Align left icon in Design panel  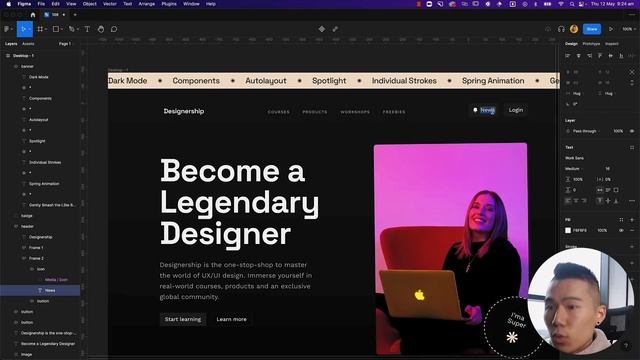click(567, 56)
